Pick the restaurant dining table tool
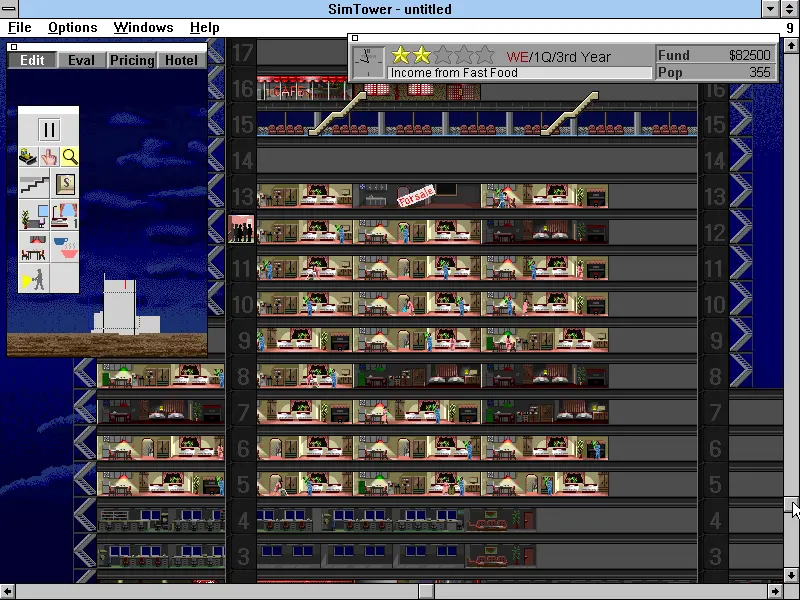The image size is (800, 600). point(34,247)
